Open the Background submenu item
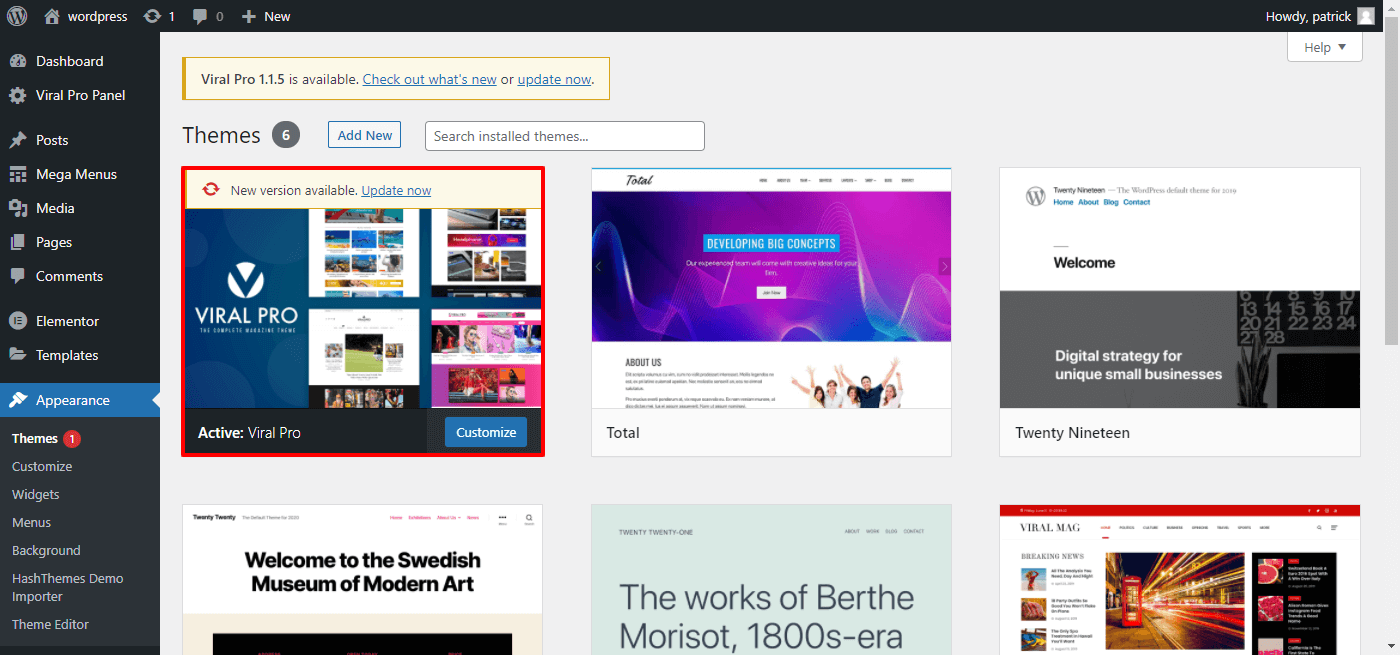 [46, 550]
